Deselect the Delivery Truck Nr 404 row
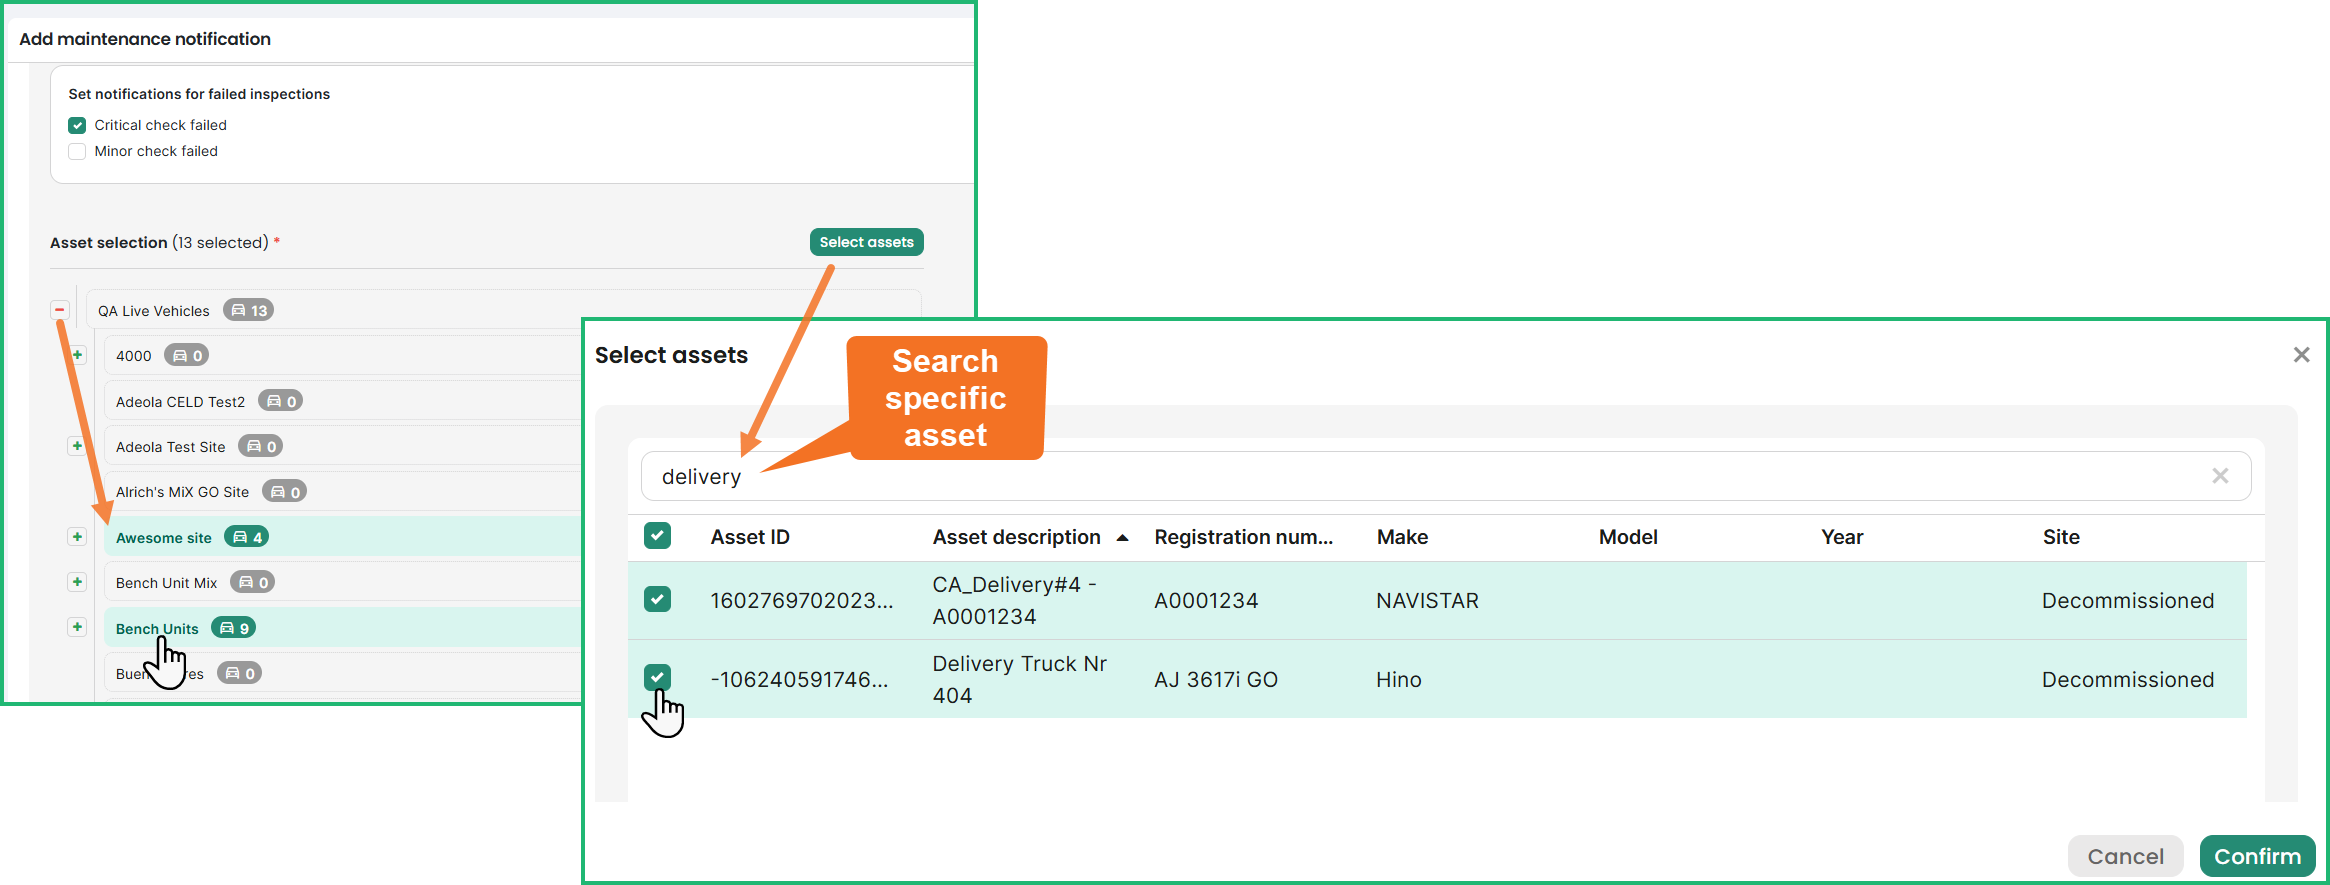2330x885 pixels. [657, 678]
